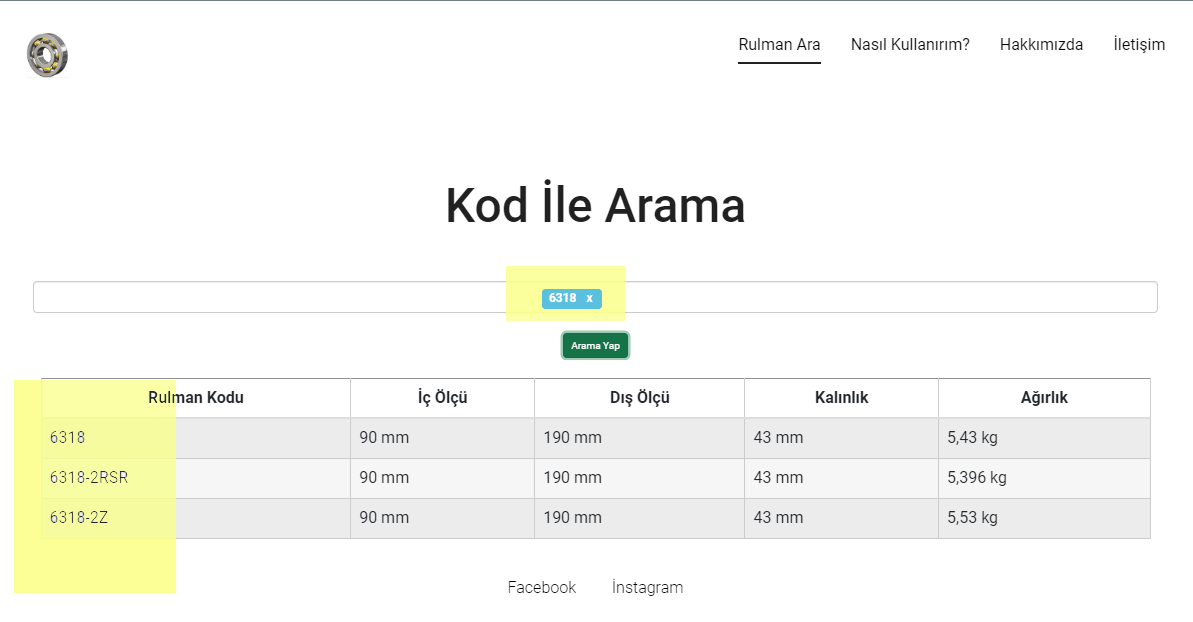The width and height of the screenshot is (1193, 622).
Task: Go to the Hakkımızda page
Action: pyautogui.click(x=1041, y=44)
